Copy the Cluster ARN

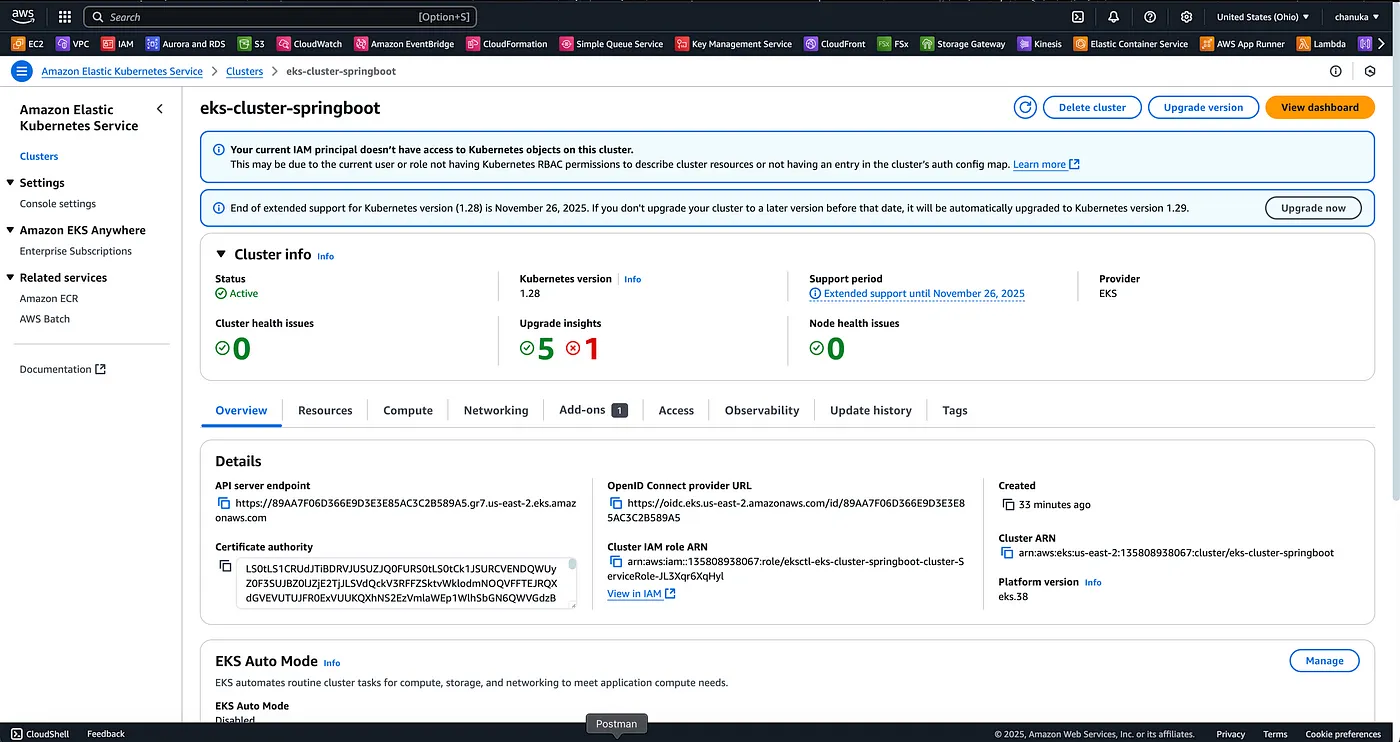[x=1007, y=553]
